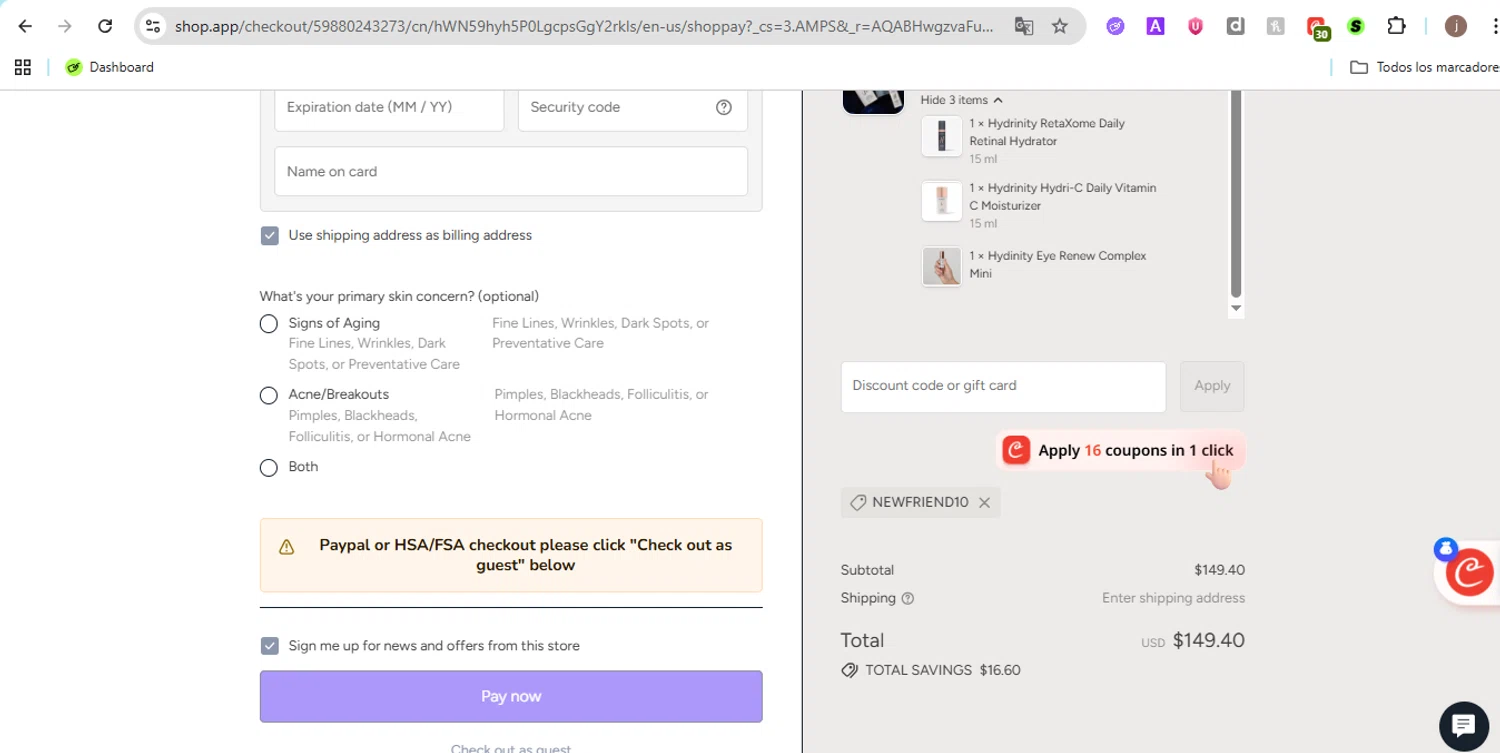Click the security code help icon
The height and width of the screenshot is (753, 1500).
coord(724,107)
